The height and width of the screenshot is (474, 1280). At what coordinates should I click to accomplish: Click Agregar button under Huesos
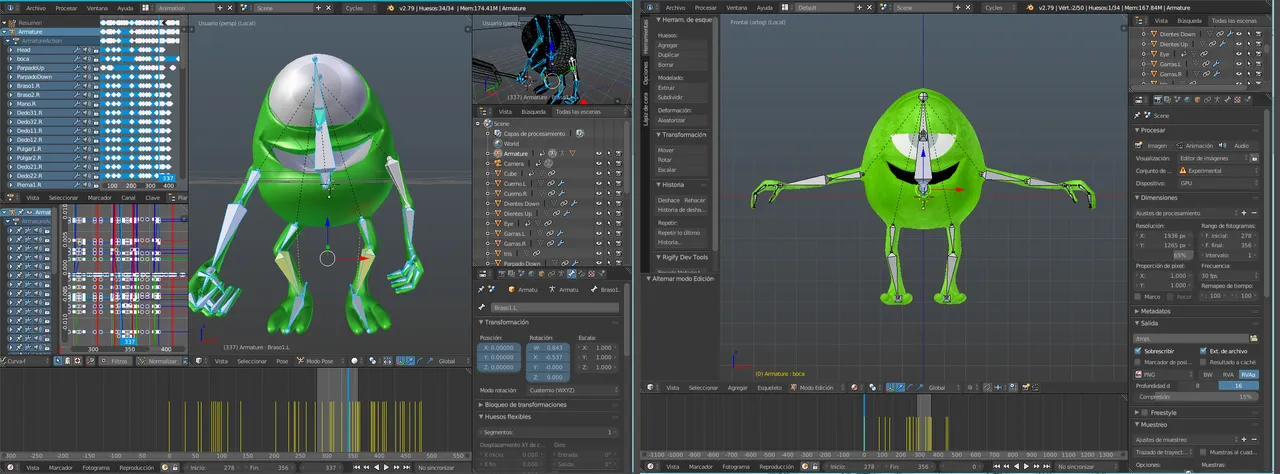[683, 46]
